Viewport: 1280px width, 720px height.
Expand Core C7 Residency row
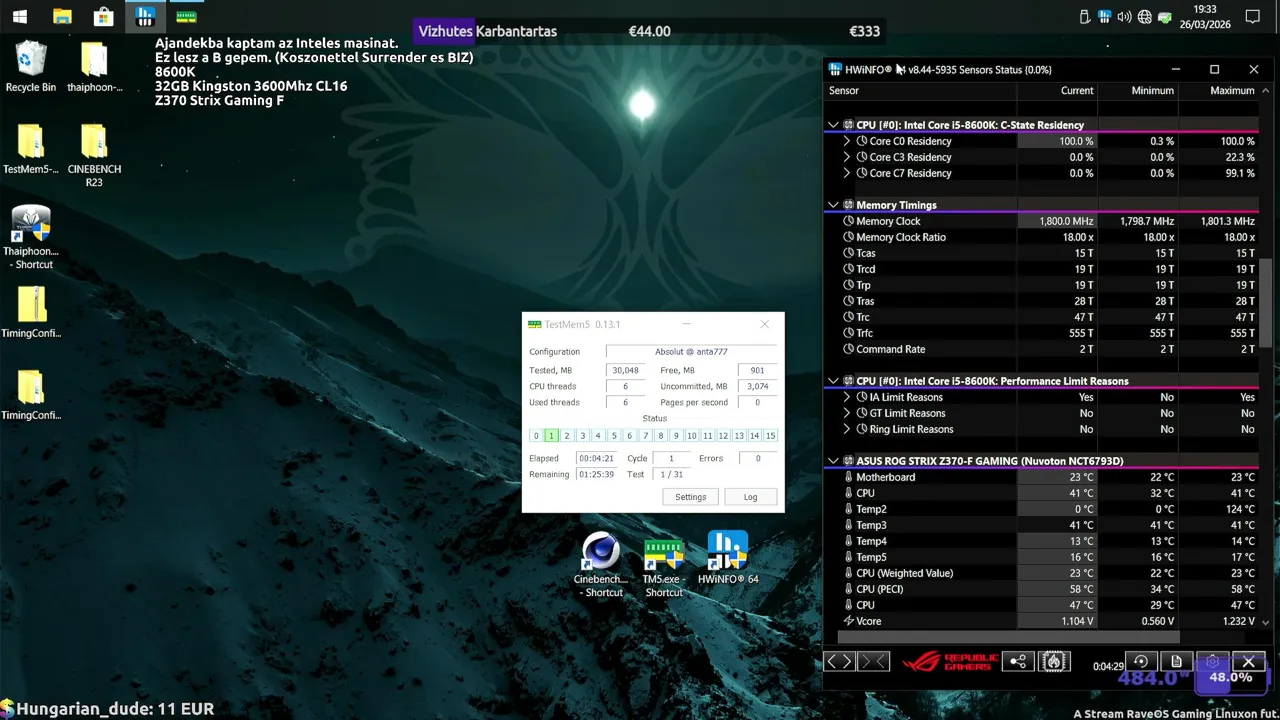[x=847, y=173]
